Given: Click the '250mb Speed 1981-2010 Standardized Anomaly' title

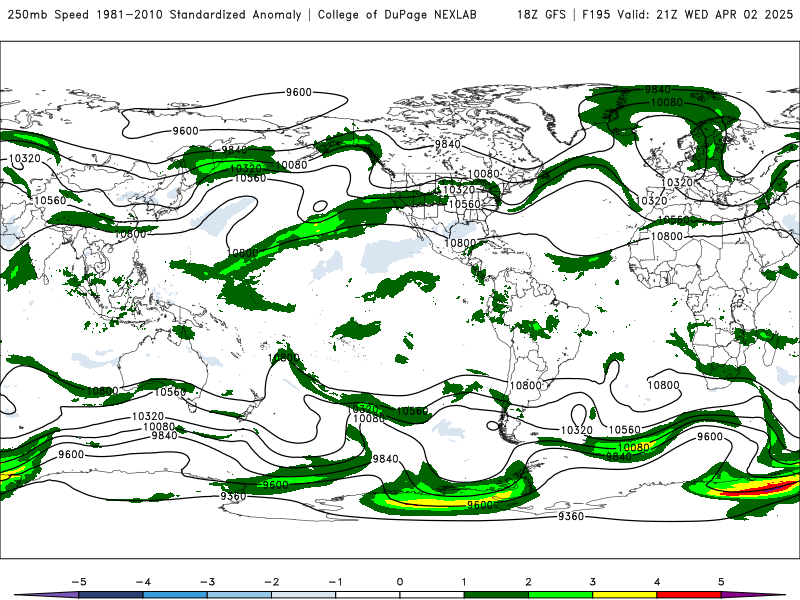Looking at the screenshot, I should (154, 15).
